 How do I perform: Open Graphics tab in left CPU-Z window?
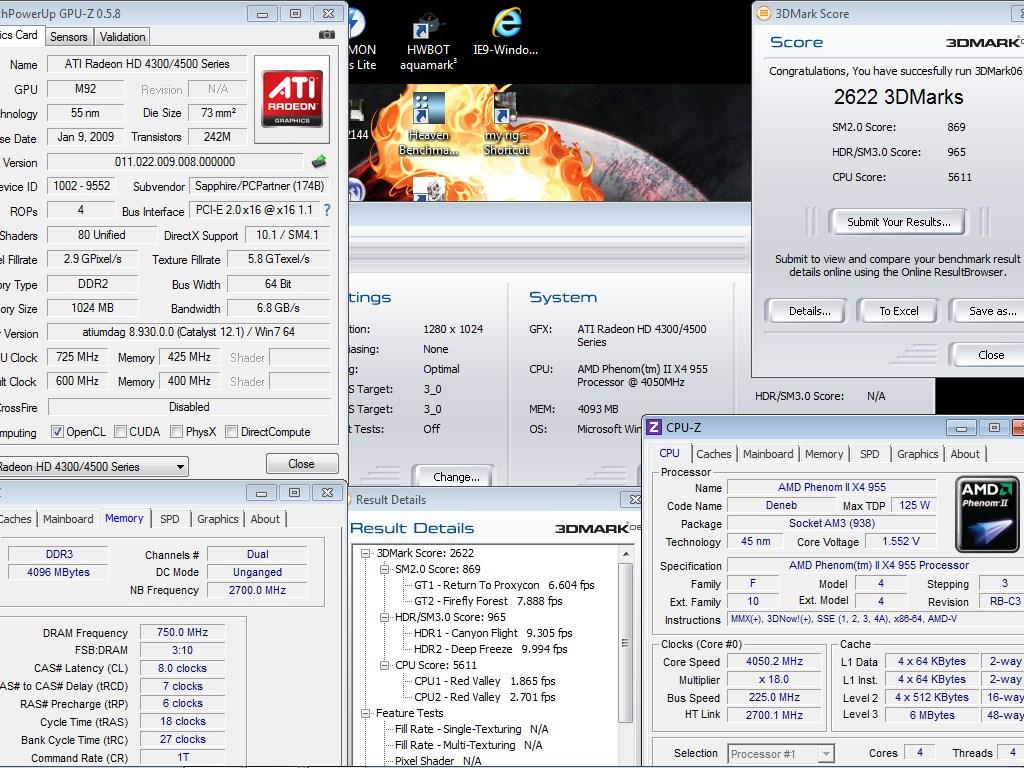[x=217, y=519]
